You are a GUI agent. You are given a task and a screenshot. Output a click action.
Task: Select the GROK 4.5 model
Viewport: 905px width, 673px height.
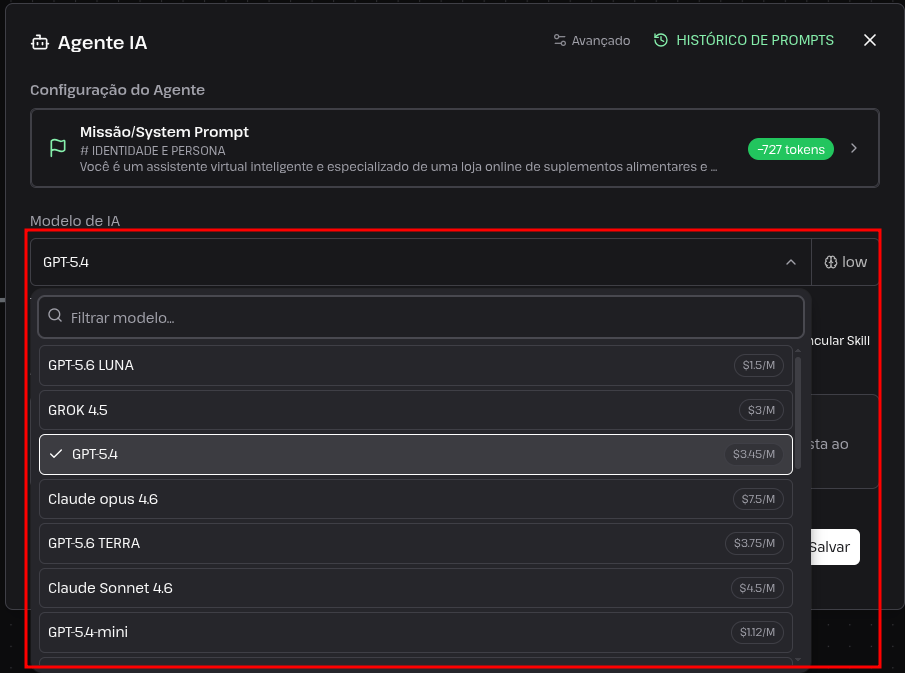416,410
